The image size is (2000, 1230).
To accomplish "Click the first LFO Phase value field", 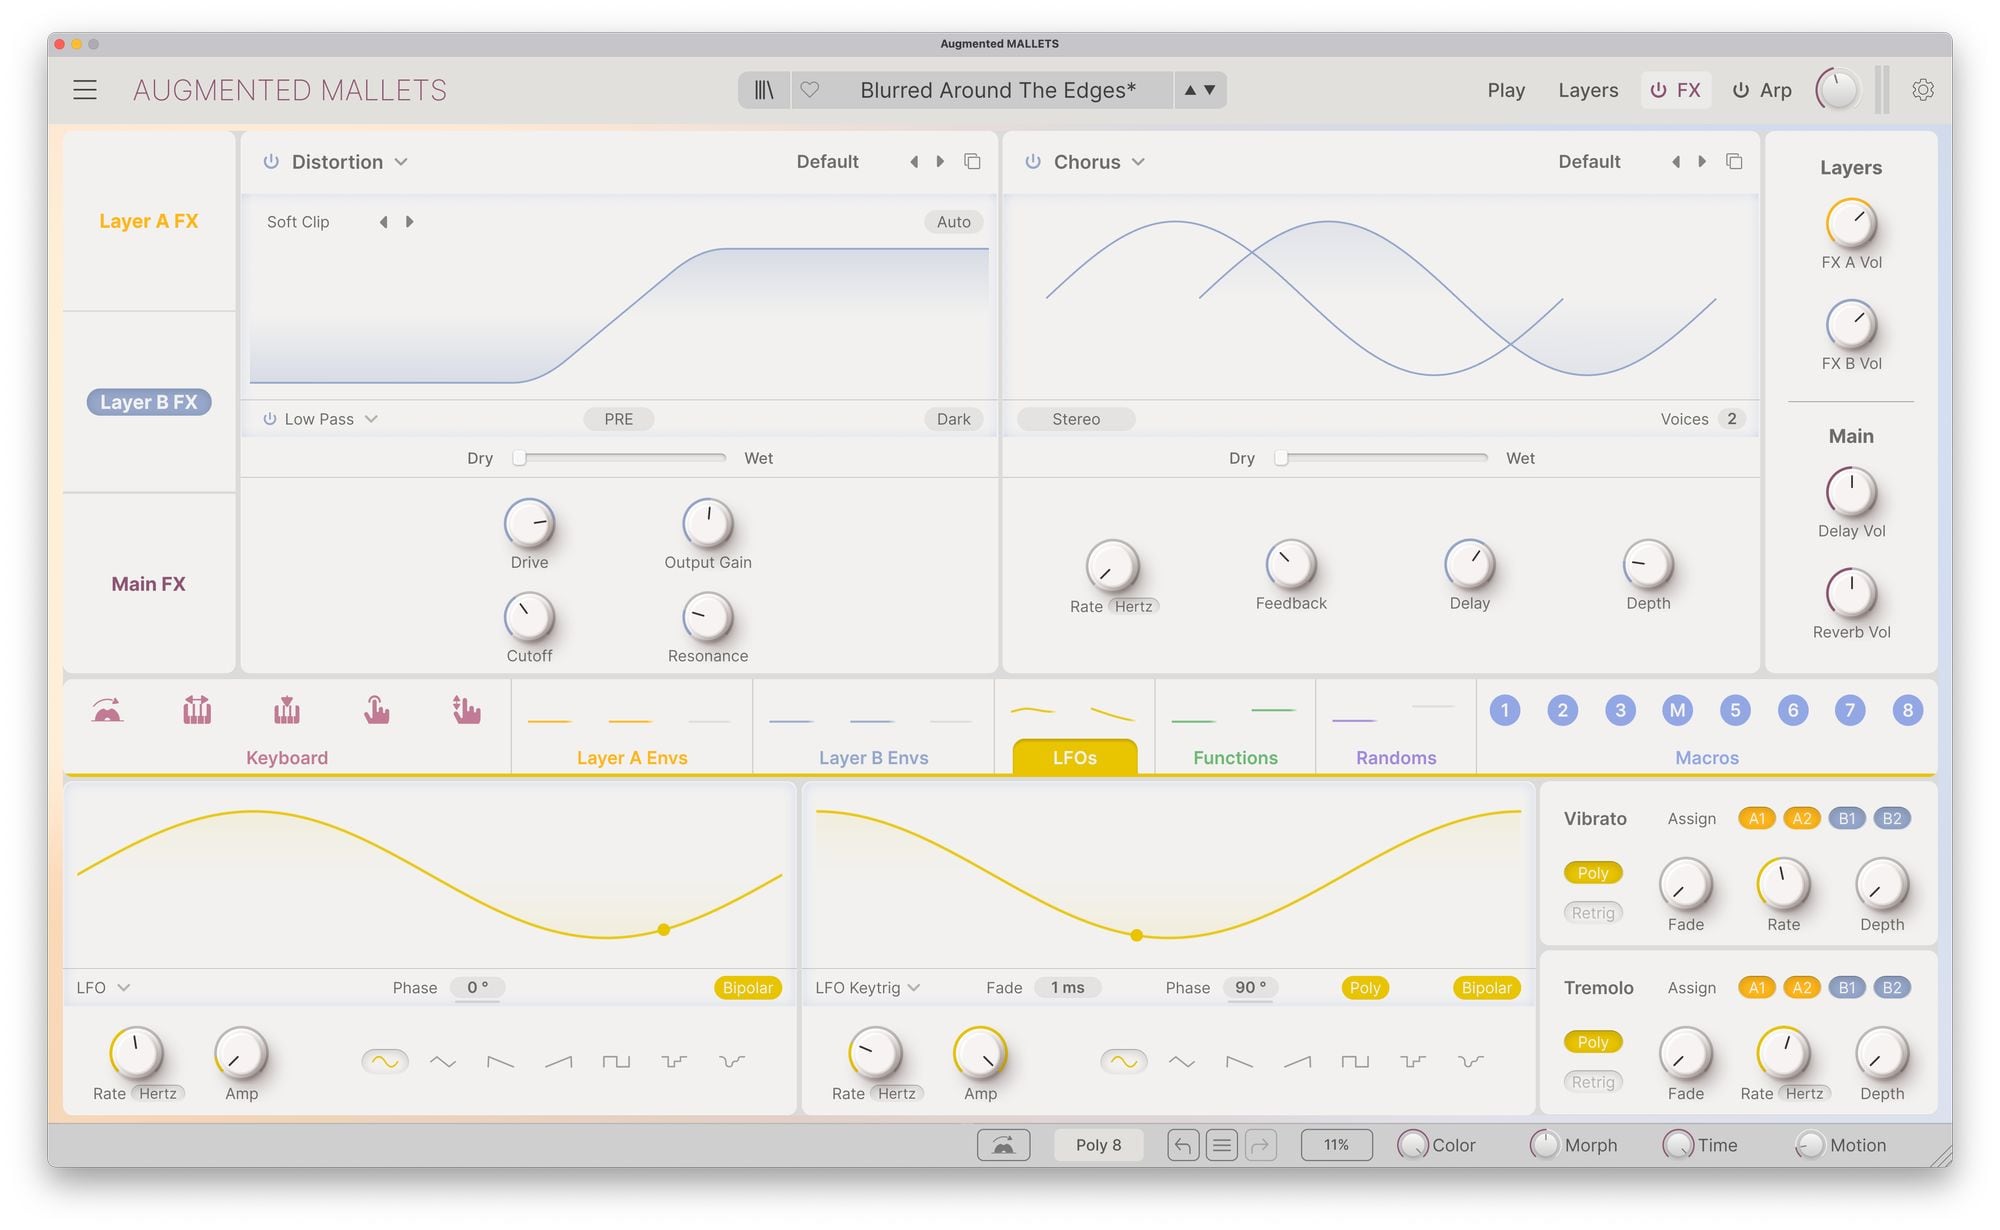I will (478, 988).
